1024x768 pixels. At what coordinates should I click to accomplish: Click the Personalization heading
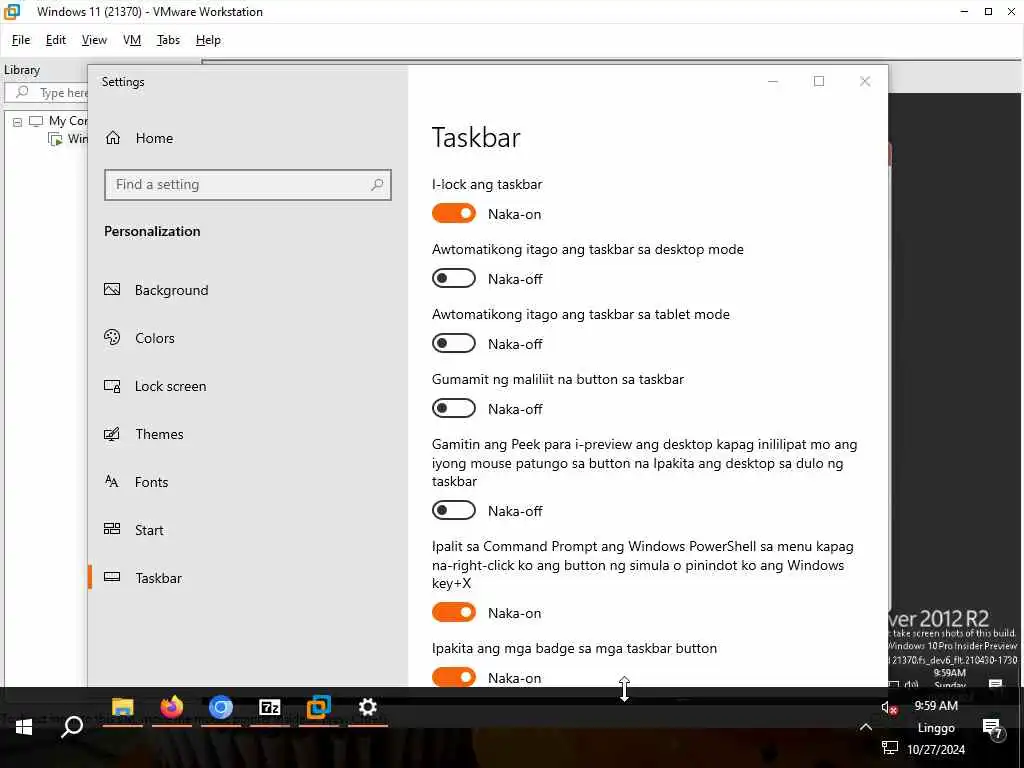point(152,231)
